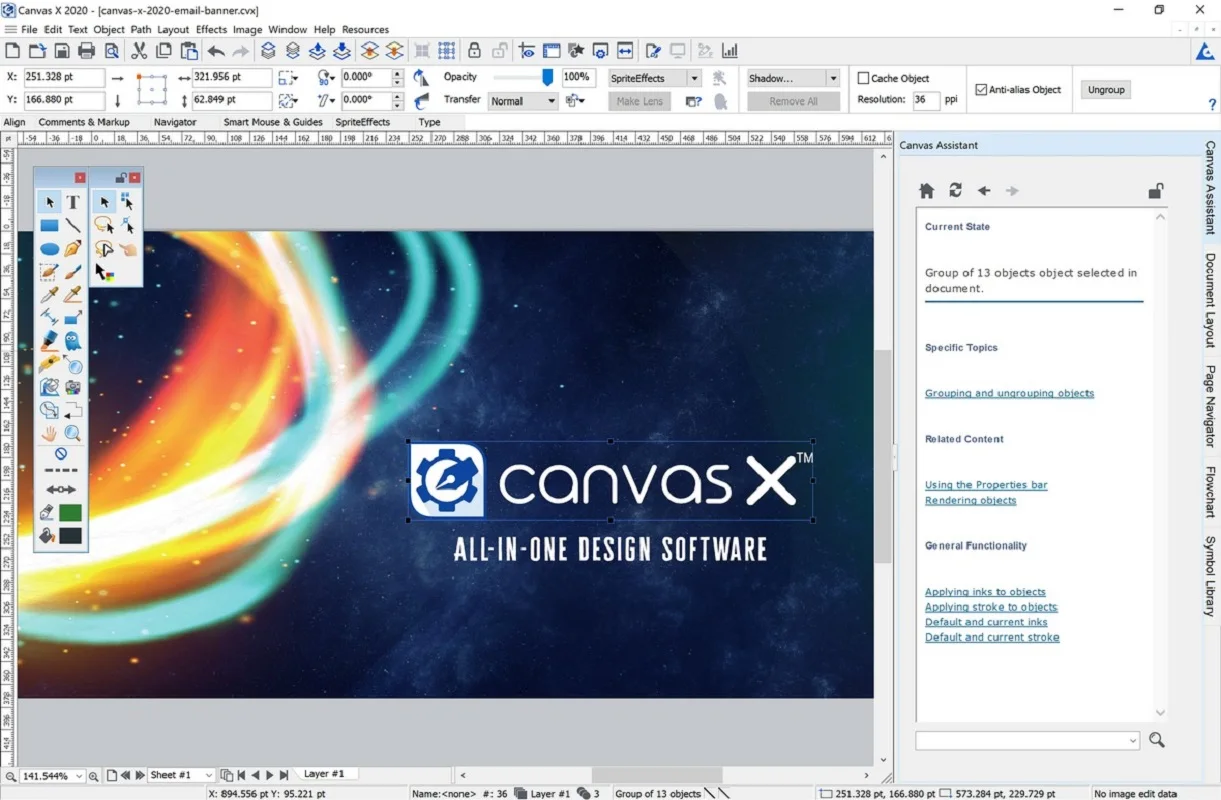Click the Paste clipboard icon
Viewport: 1221px width, 800px height.
(188, 51)
